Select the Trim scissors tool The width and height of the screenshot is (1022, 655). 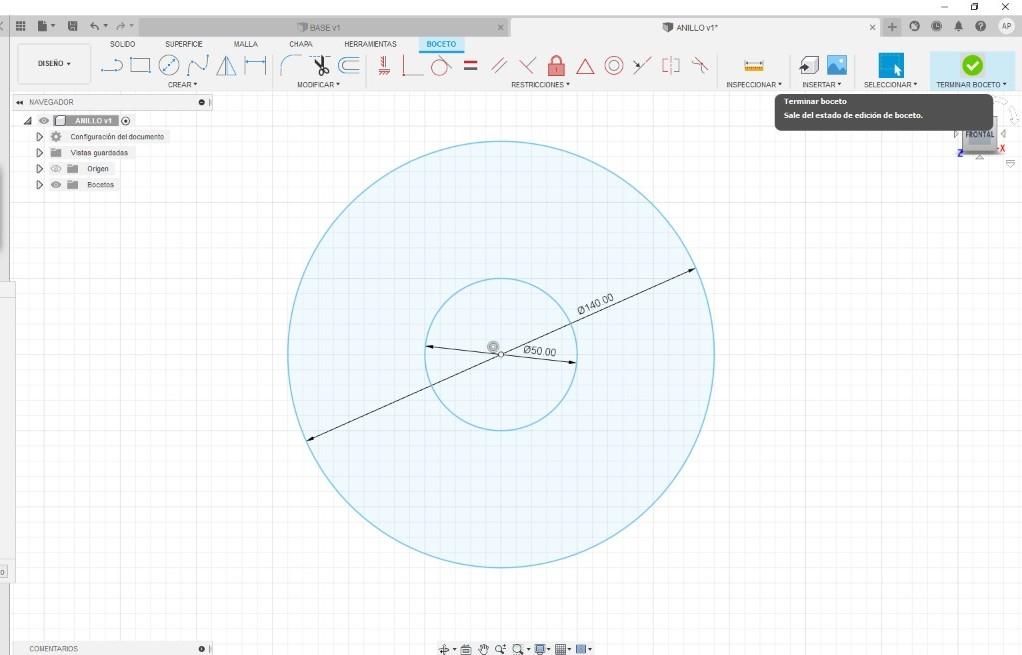coord(319,65)
